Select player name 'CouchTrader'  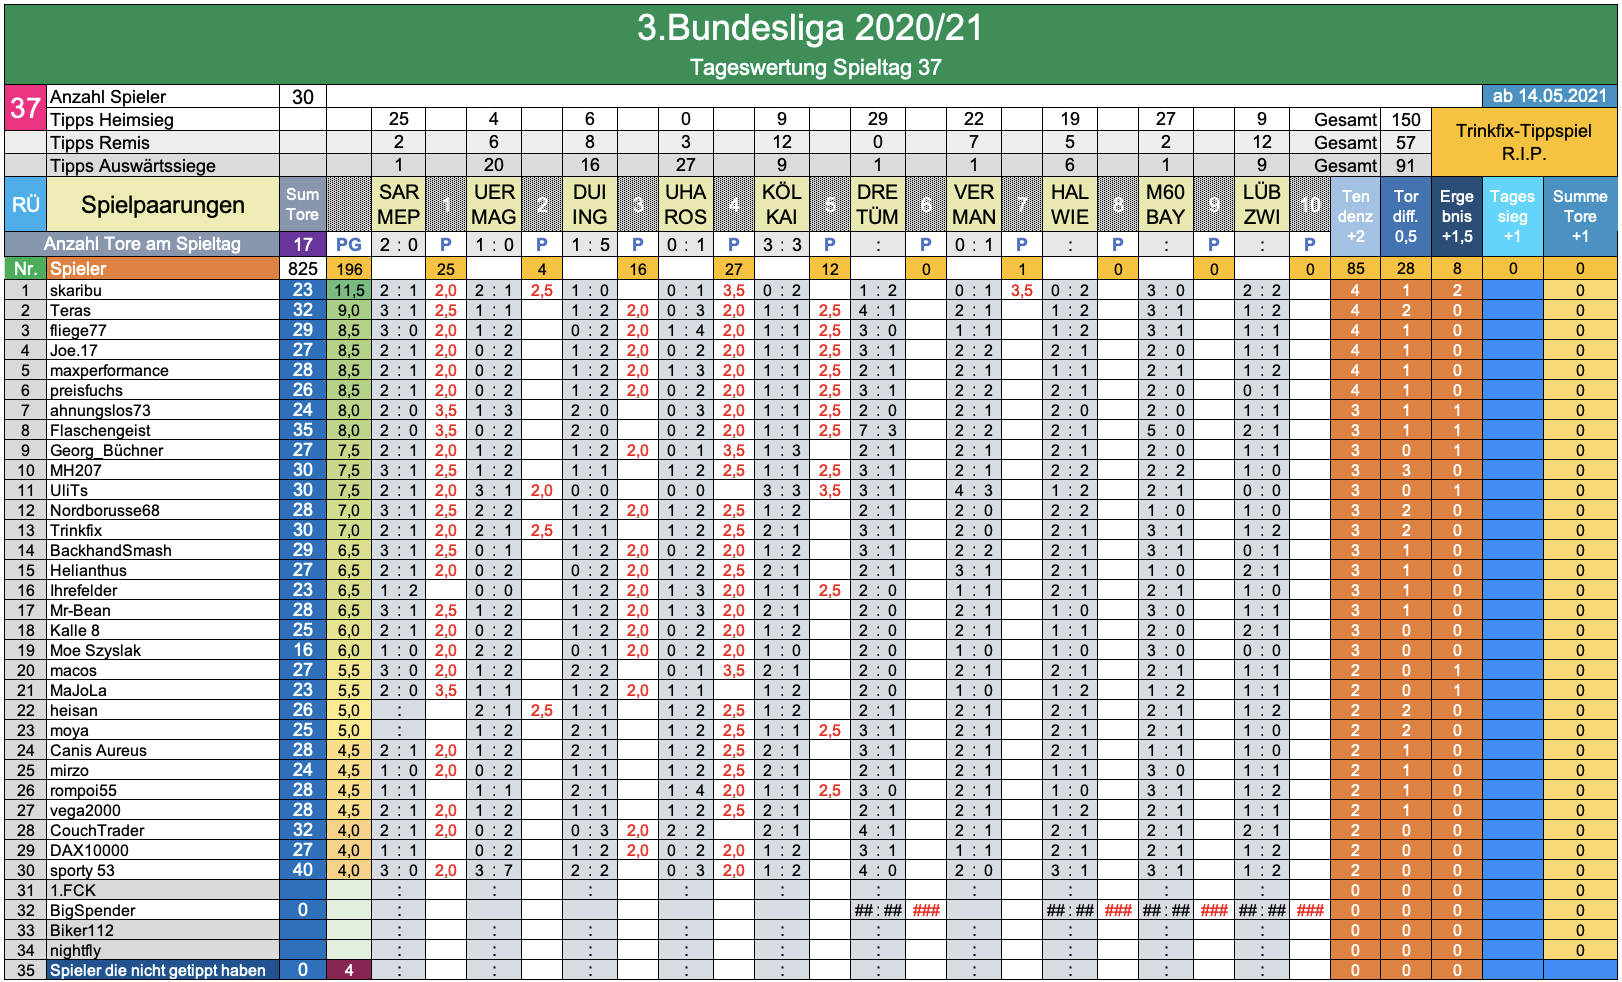(97, 830)
